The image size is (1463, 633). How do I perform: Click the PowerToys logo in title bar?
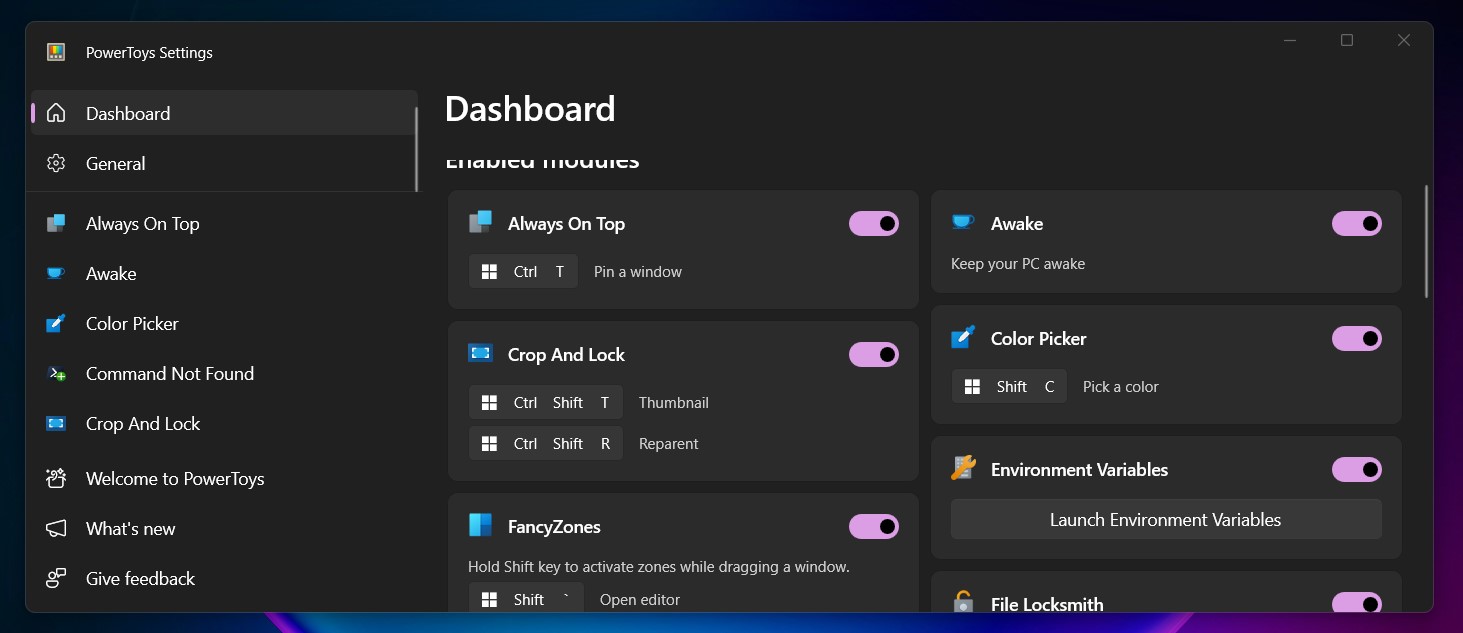pyautogui.click(x=56, y=53)
